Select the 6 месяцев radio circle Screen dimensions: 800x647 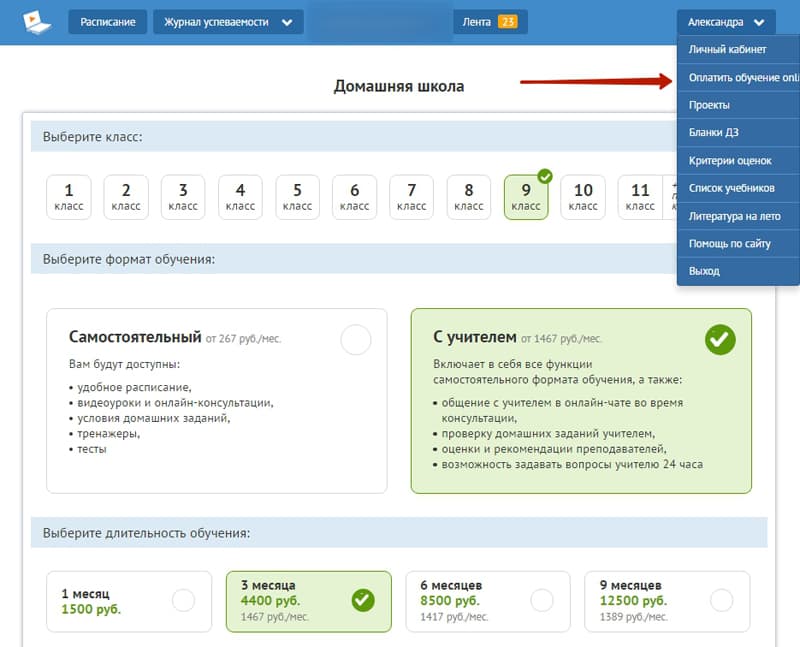tap(542, 601)
